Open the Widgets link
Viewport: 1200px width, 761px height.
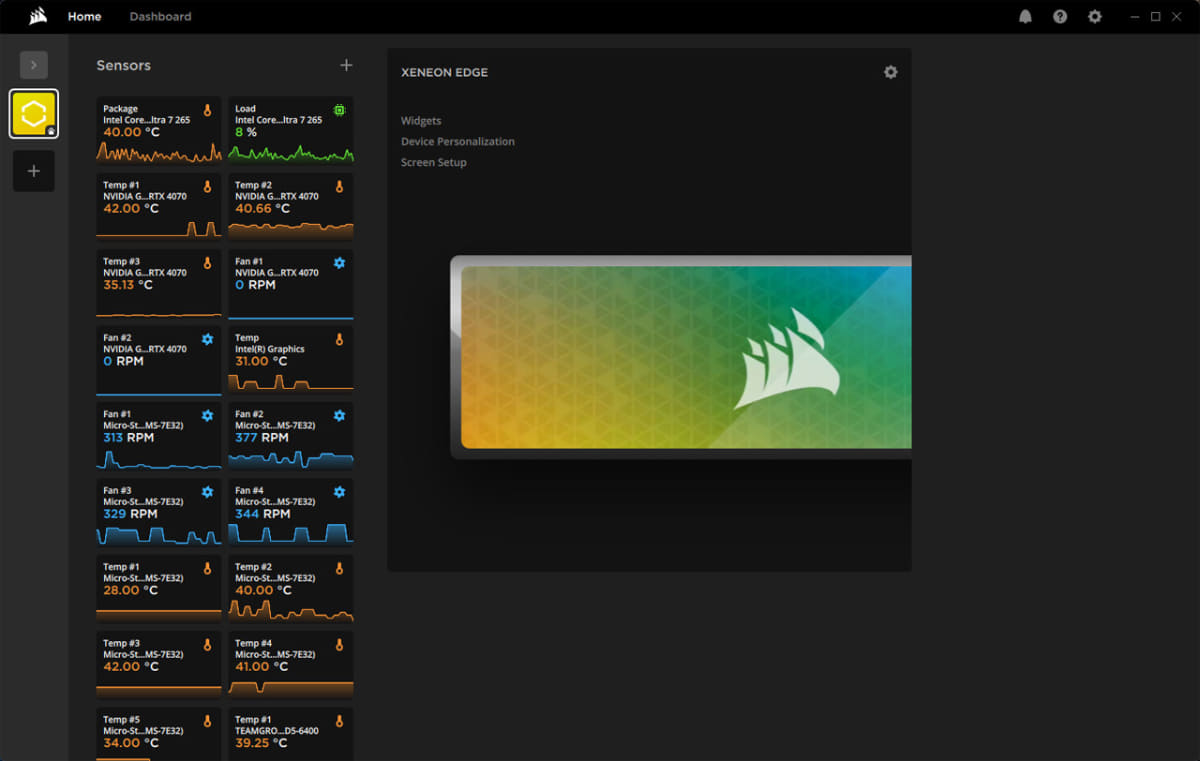click(x=421, y=120)
